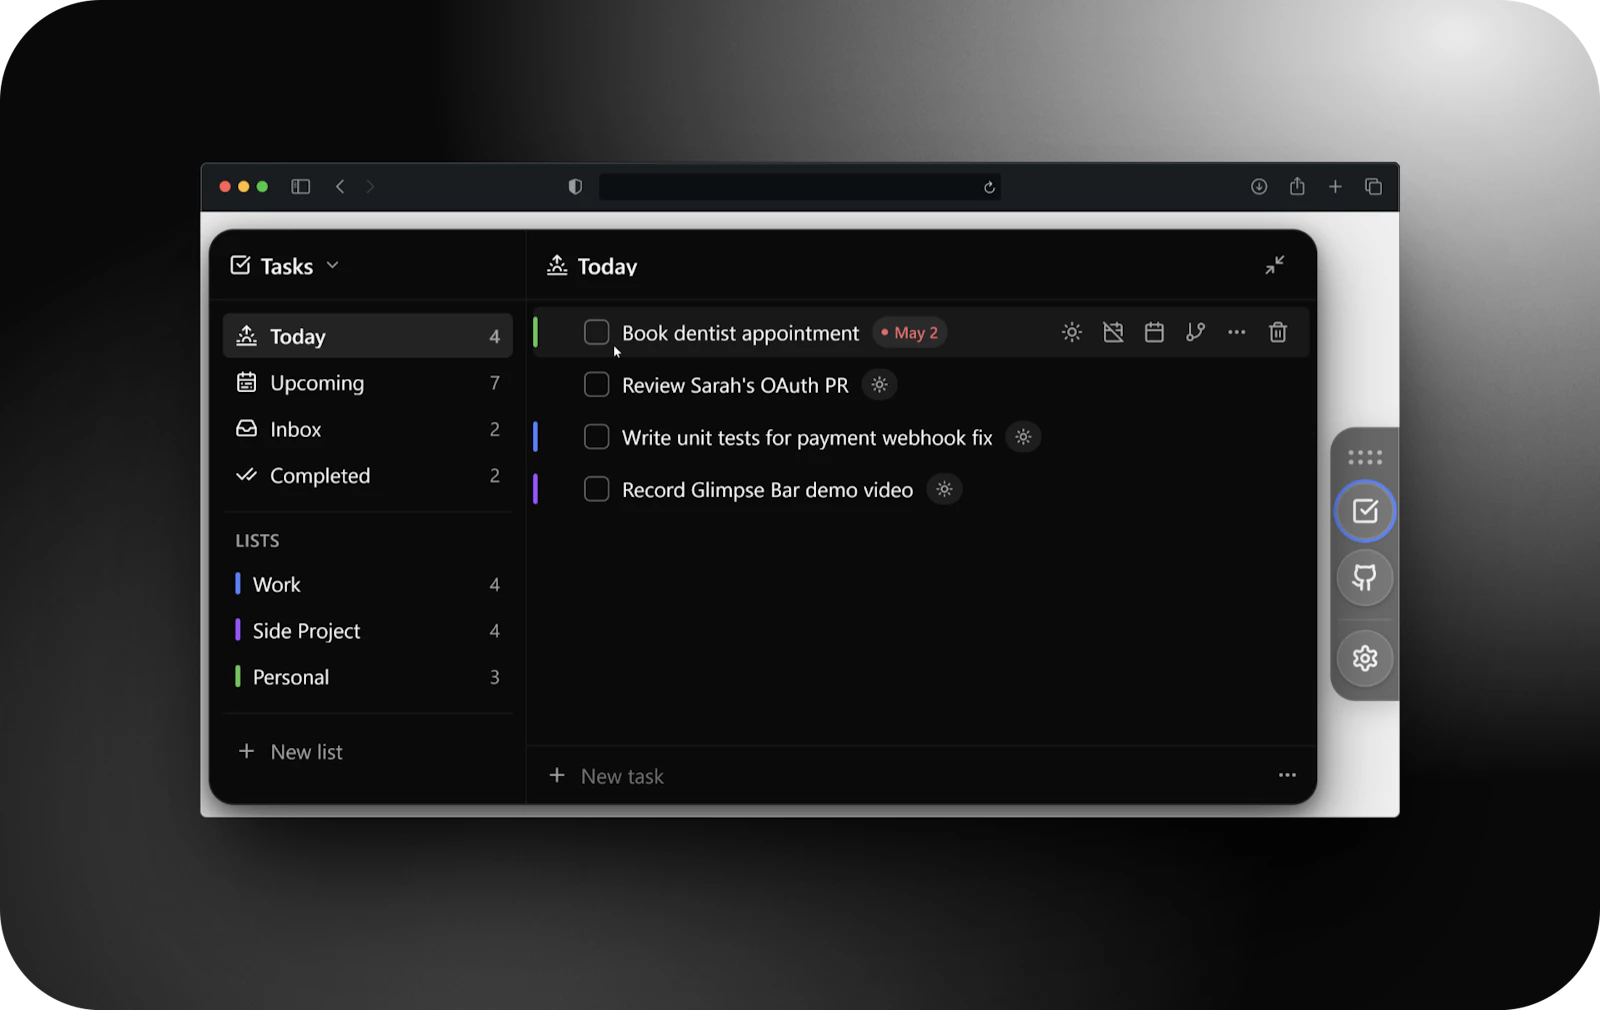Screen dimensions: 1600x1010
Task: Open the Personal list
Action: pos(367,677)
